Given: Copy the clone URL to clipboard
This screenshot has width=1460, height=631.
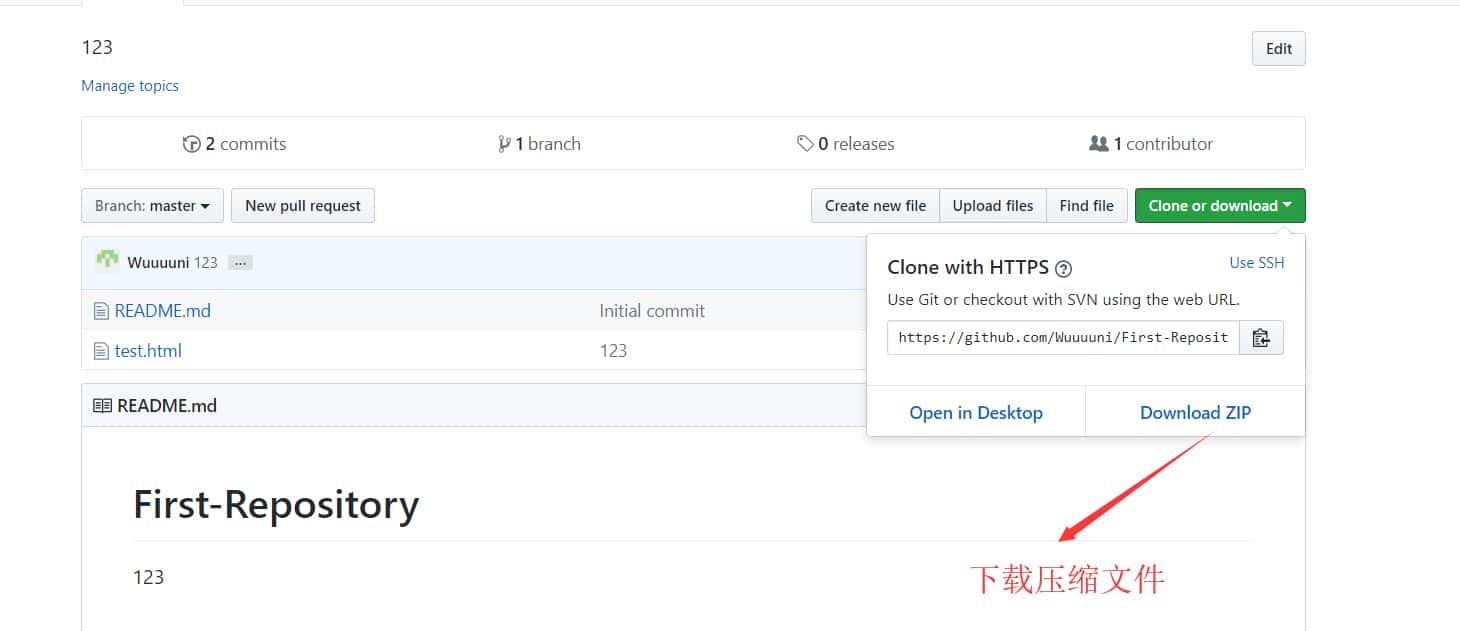Looking at the screenshot, I should (x=1261, y=338).
